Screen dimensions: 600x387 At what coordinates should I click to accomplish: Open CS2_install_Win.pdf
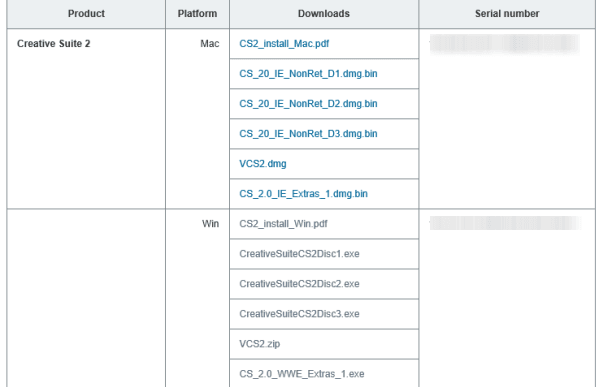coord(283,224)
